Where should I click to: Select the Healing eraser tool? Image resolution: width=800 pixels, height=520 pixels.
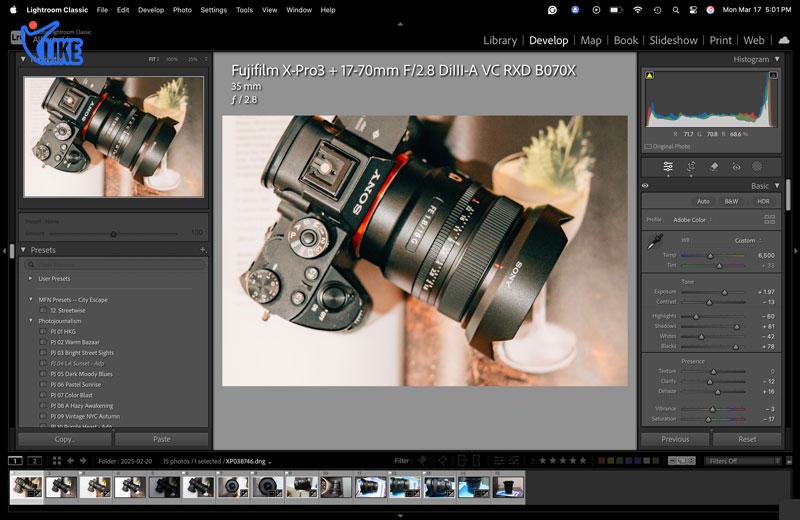tap(714, 167)
